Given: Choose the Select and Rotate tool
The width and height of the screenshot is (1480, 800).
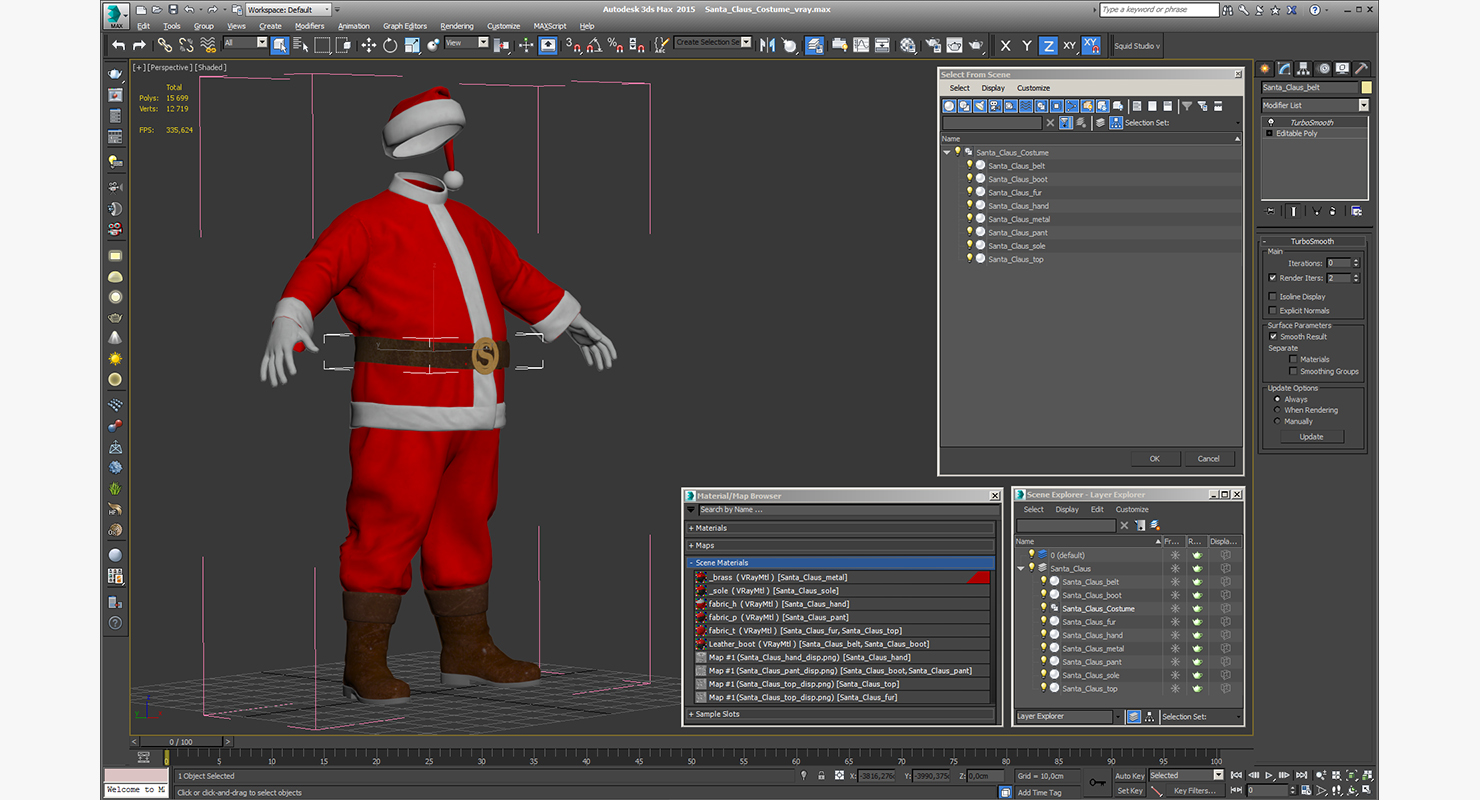Looking at the screenshot, I should [x=390, y=45].
